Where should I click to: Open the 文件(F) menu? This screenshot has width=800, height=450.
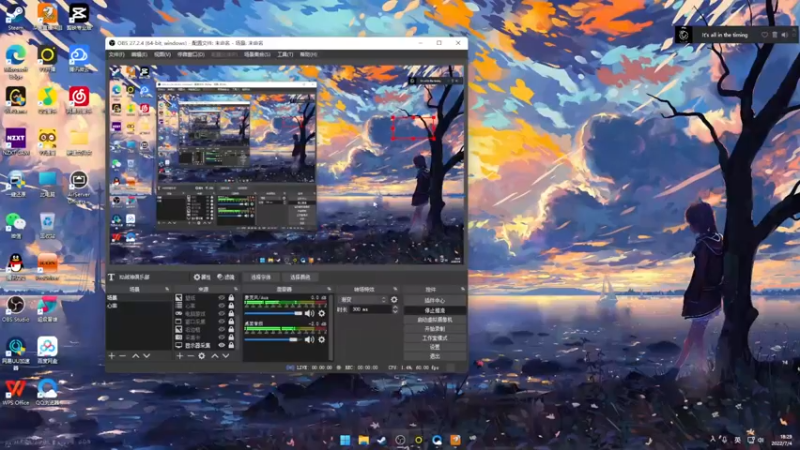tap(116, 54)
